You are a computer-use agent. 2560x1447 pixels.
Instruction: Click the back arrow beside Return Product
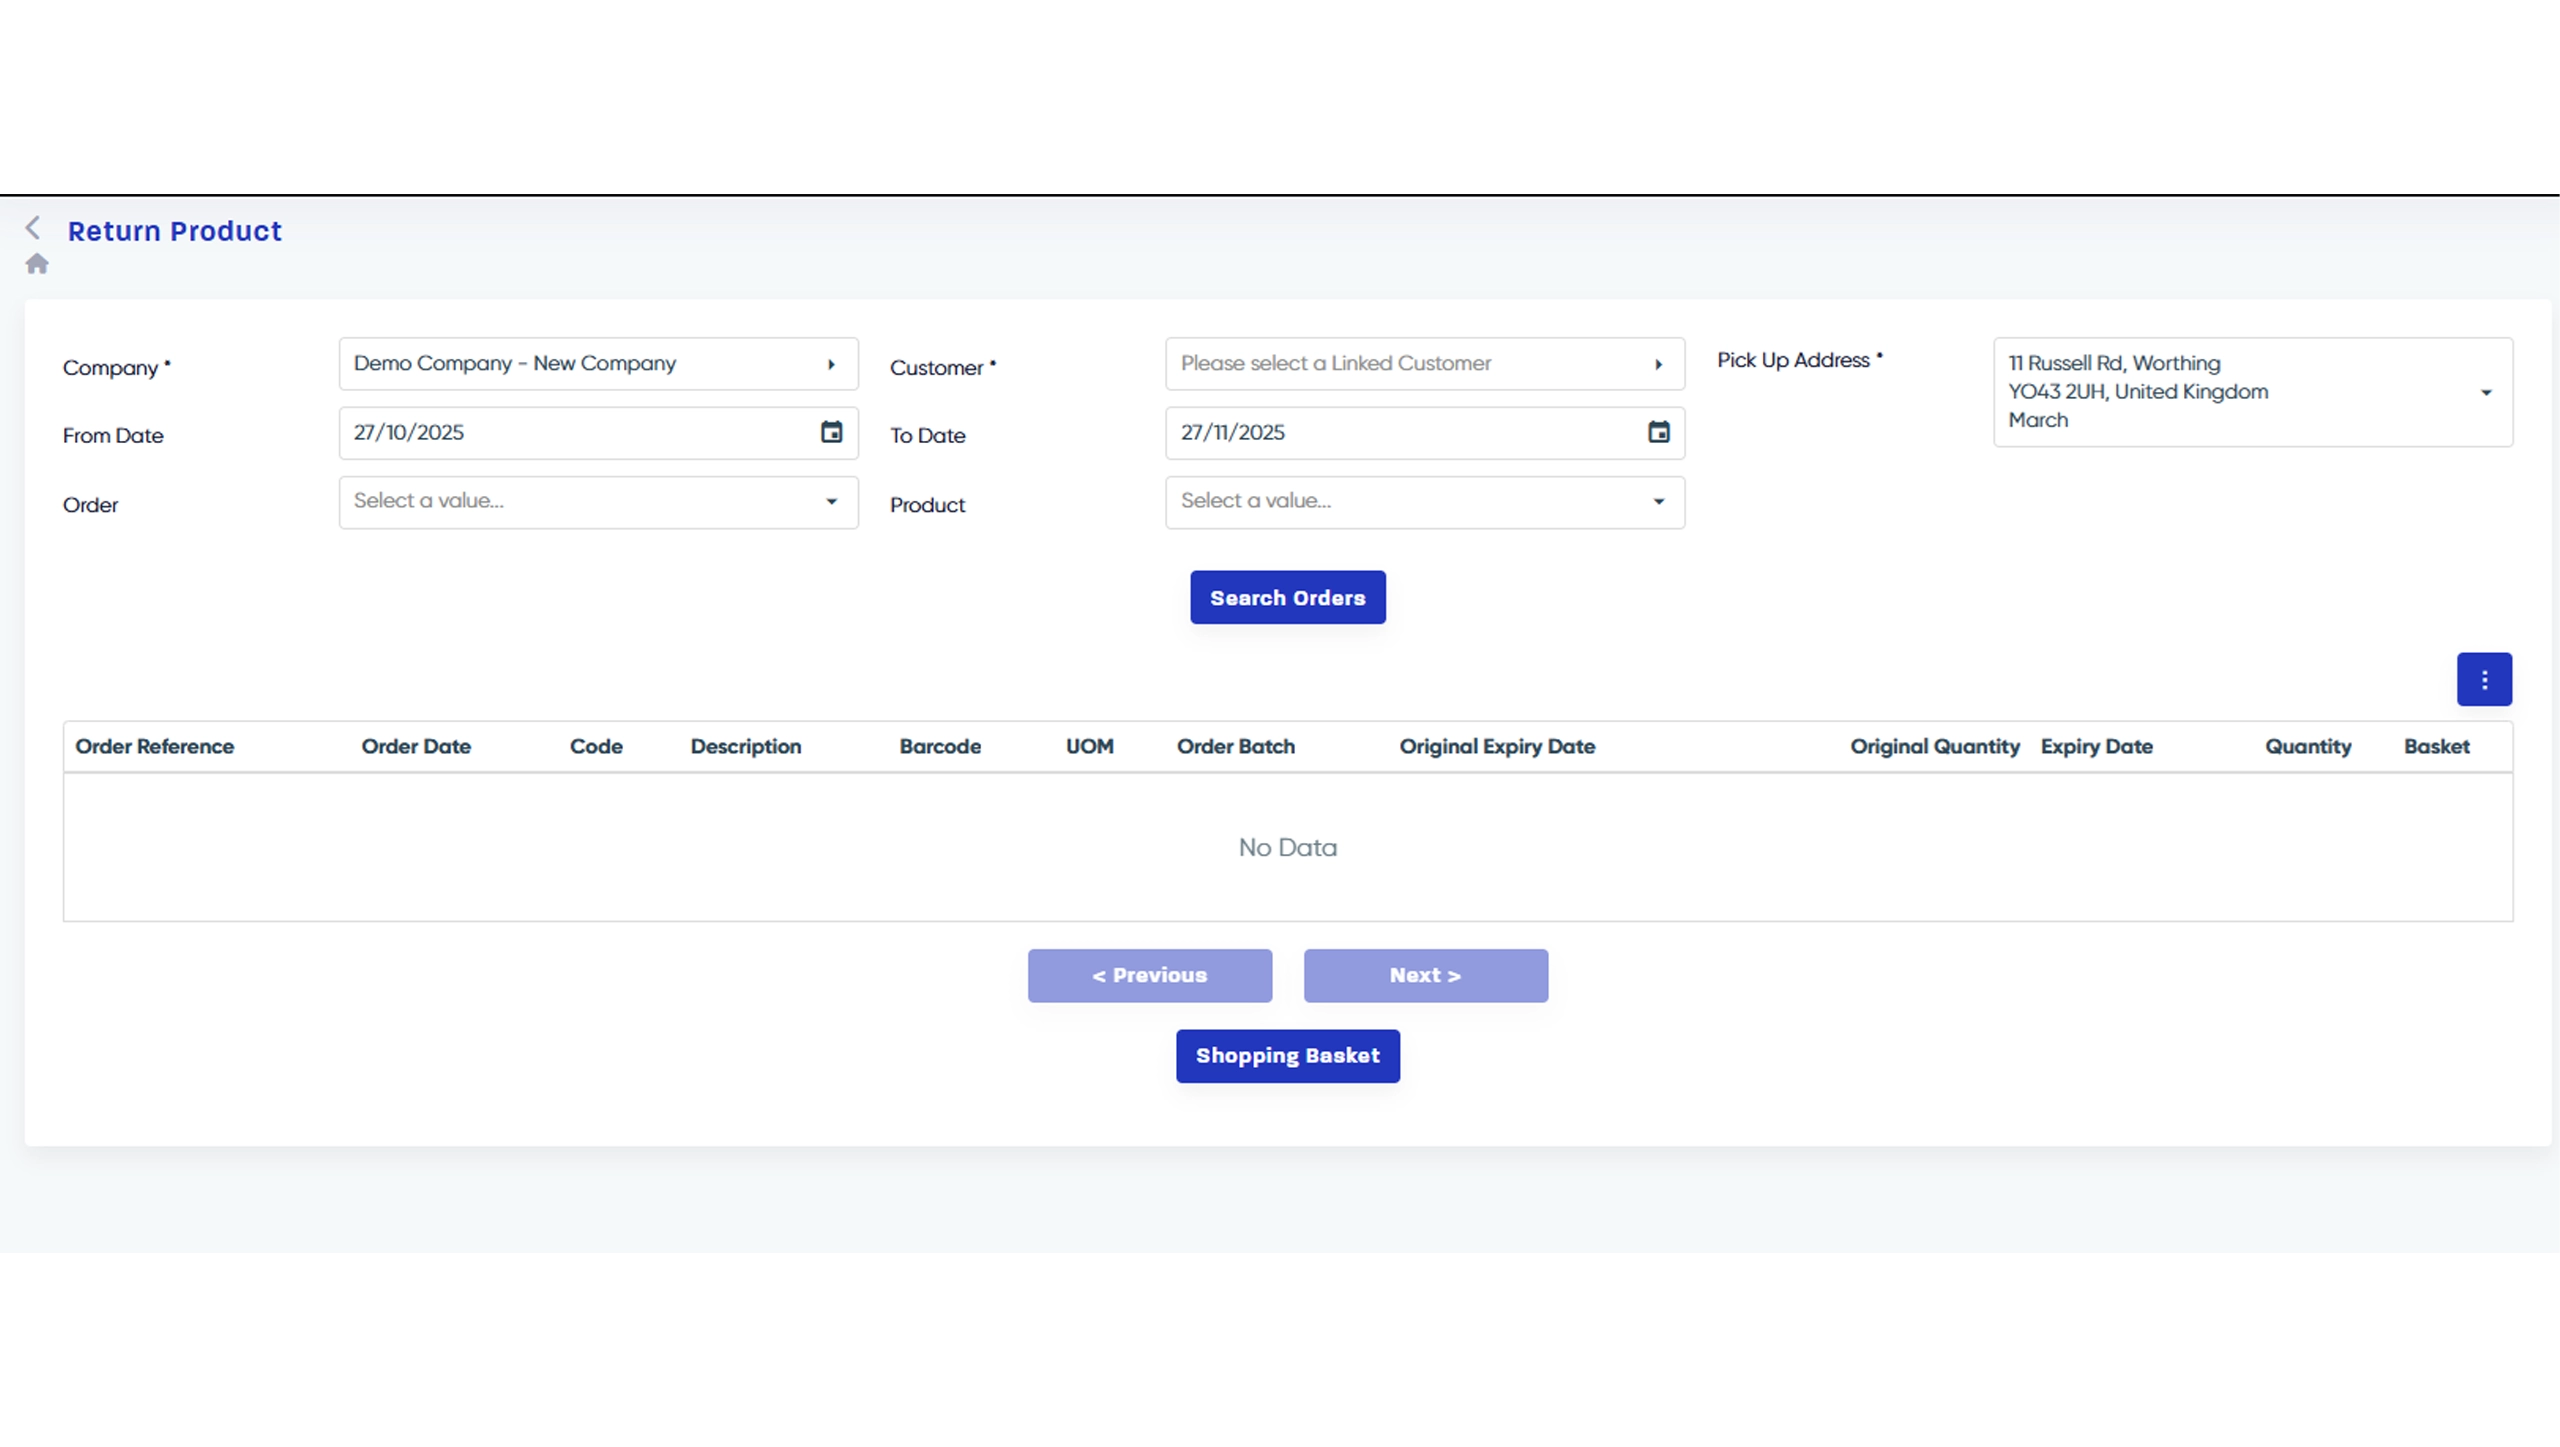click(x=33, y=228)
